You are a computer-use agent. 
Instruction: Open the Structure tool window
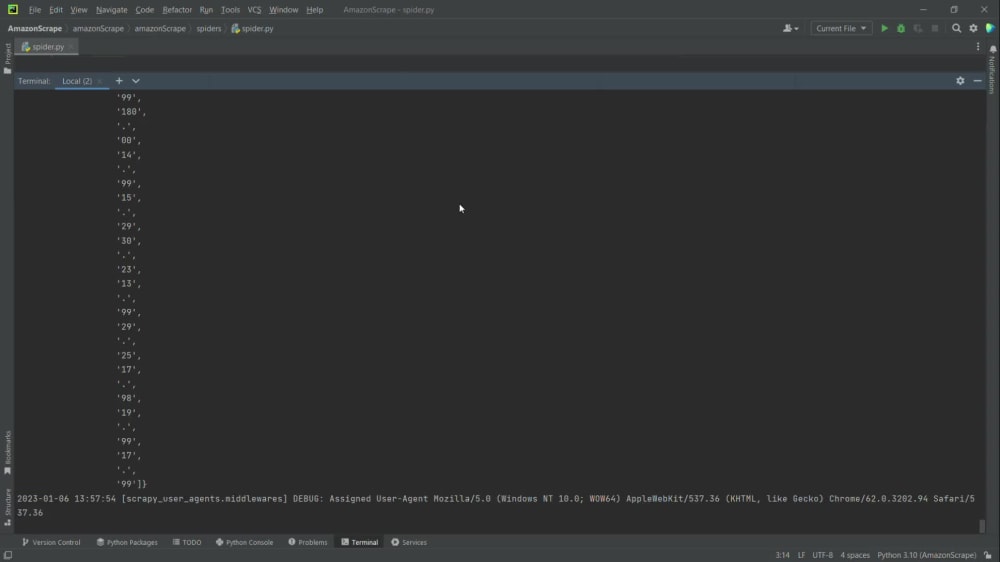pos(7,507)
